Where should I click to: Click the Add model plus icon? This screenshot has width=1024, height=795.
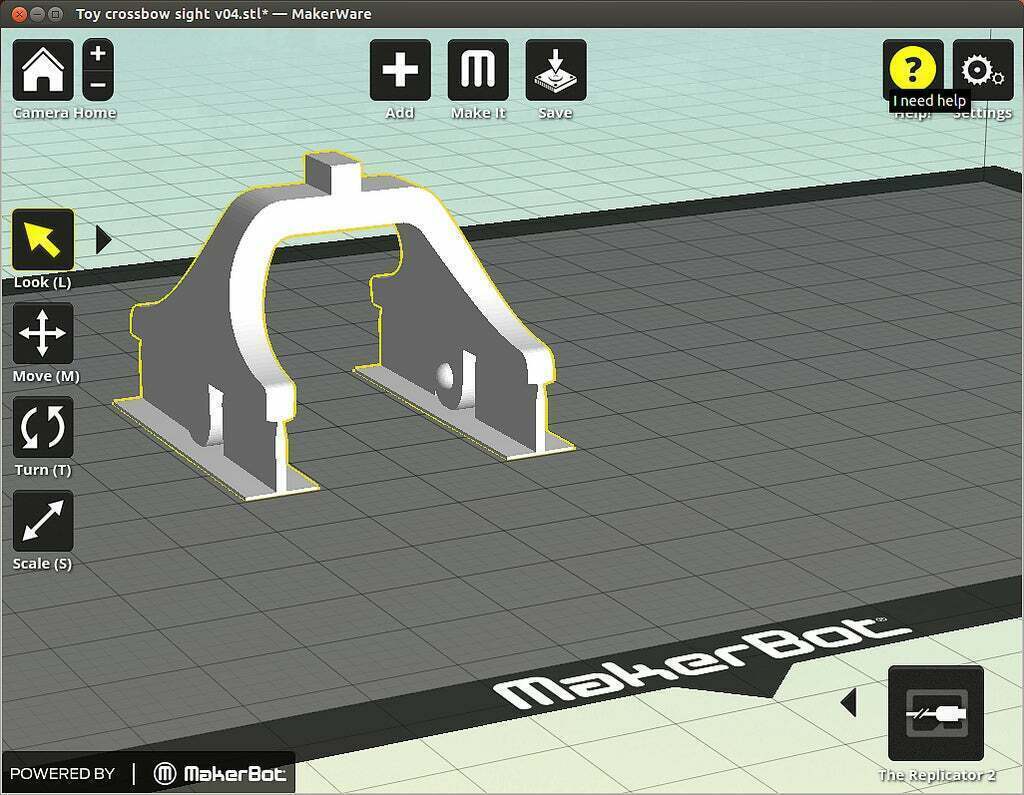point(400,70)
